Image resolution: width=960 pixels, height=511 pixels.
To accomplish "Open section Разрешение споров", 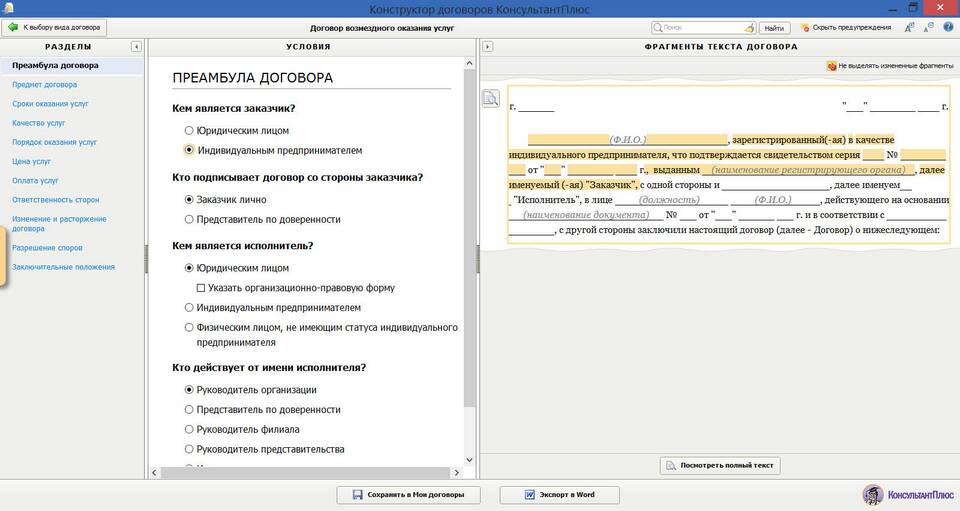I will tap(47, 248).
